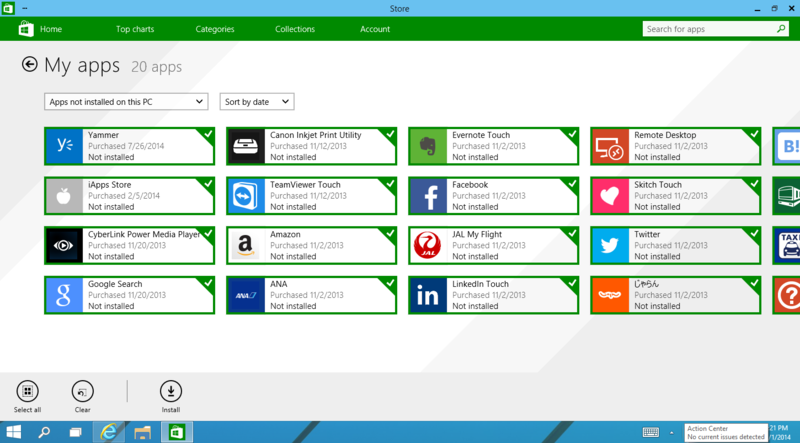The width and height of the screenshot is (800, 443).
Task: Go to the Home tab
Action: point(51,29)
